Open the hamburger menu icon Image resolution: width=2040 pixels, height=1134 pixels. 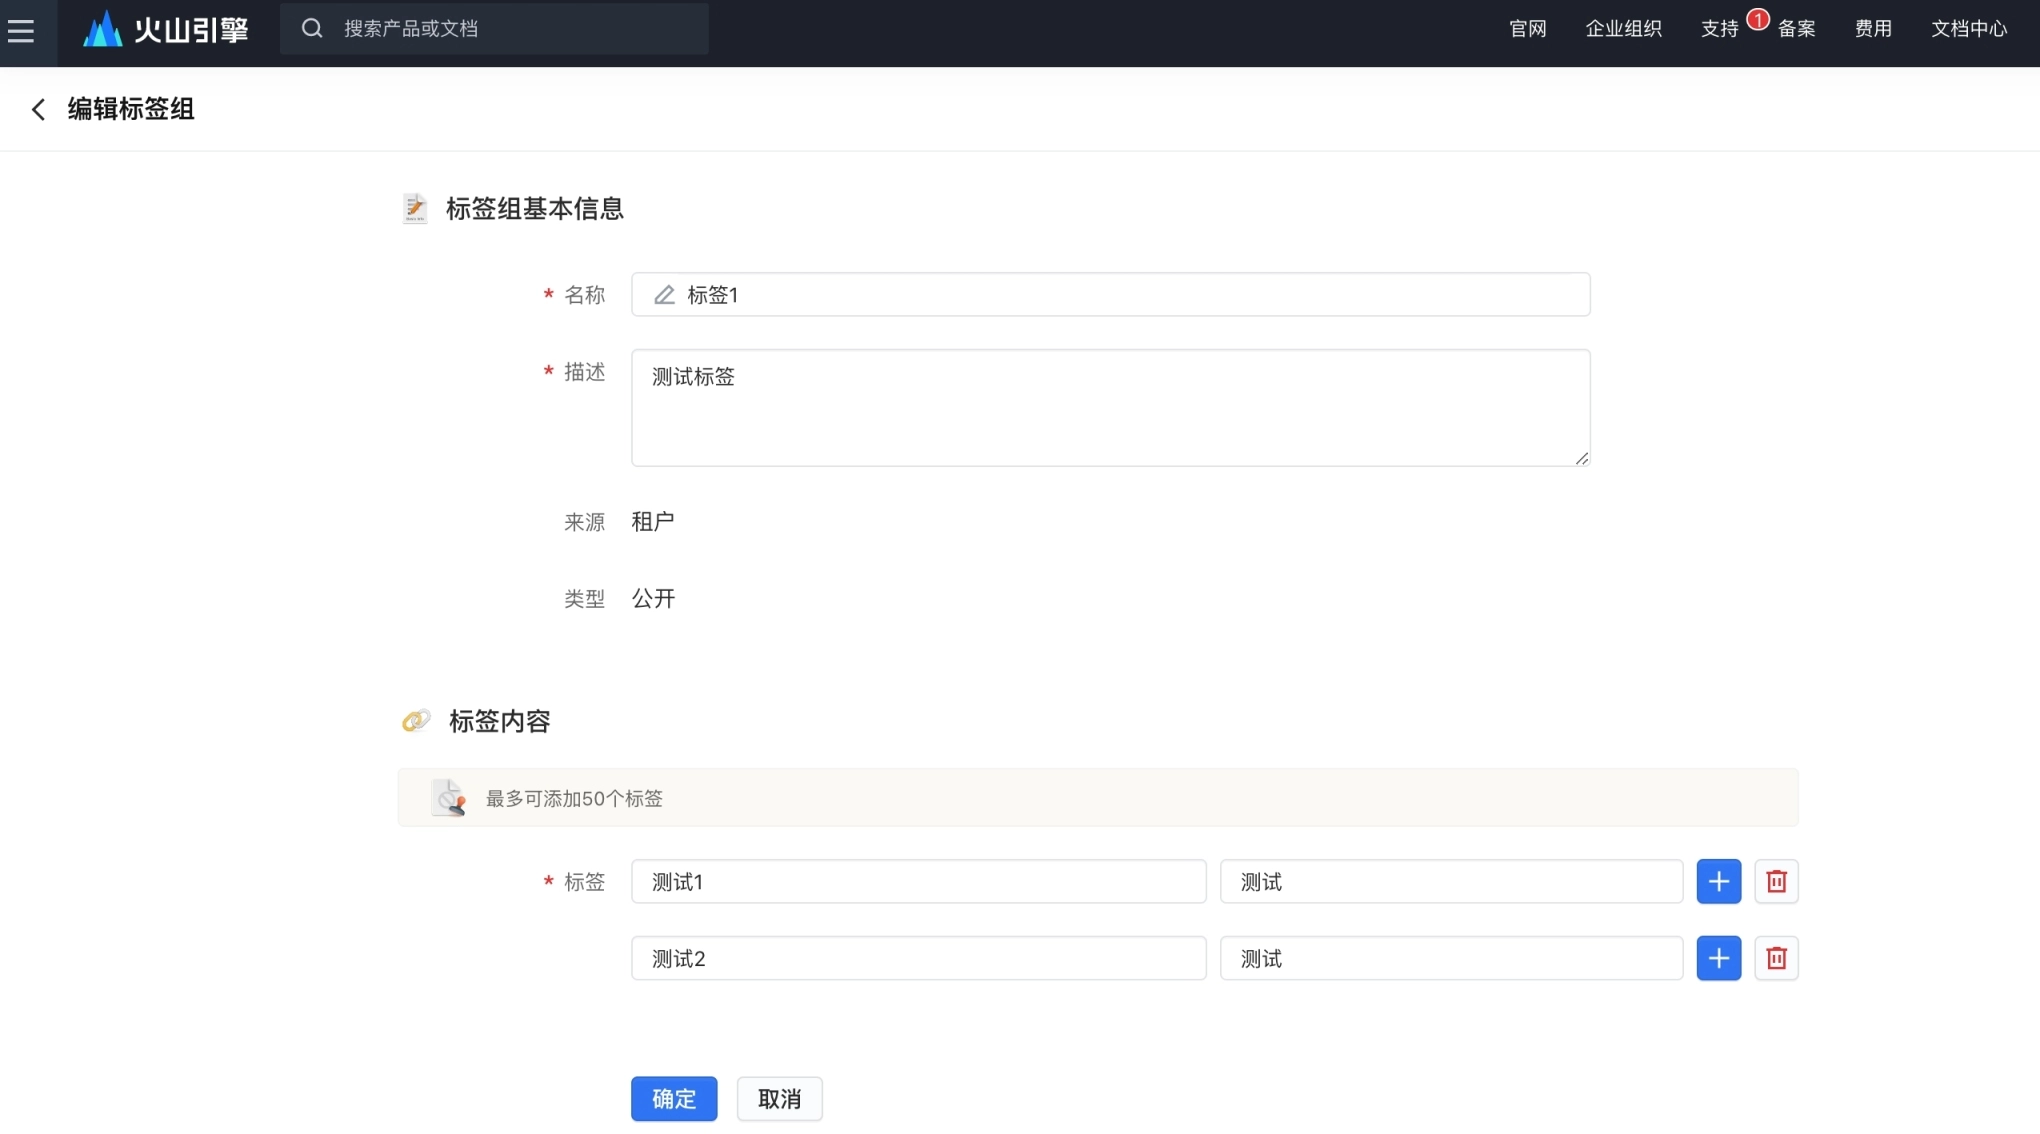pos(21,30)
